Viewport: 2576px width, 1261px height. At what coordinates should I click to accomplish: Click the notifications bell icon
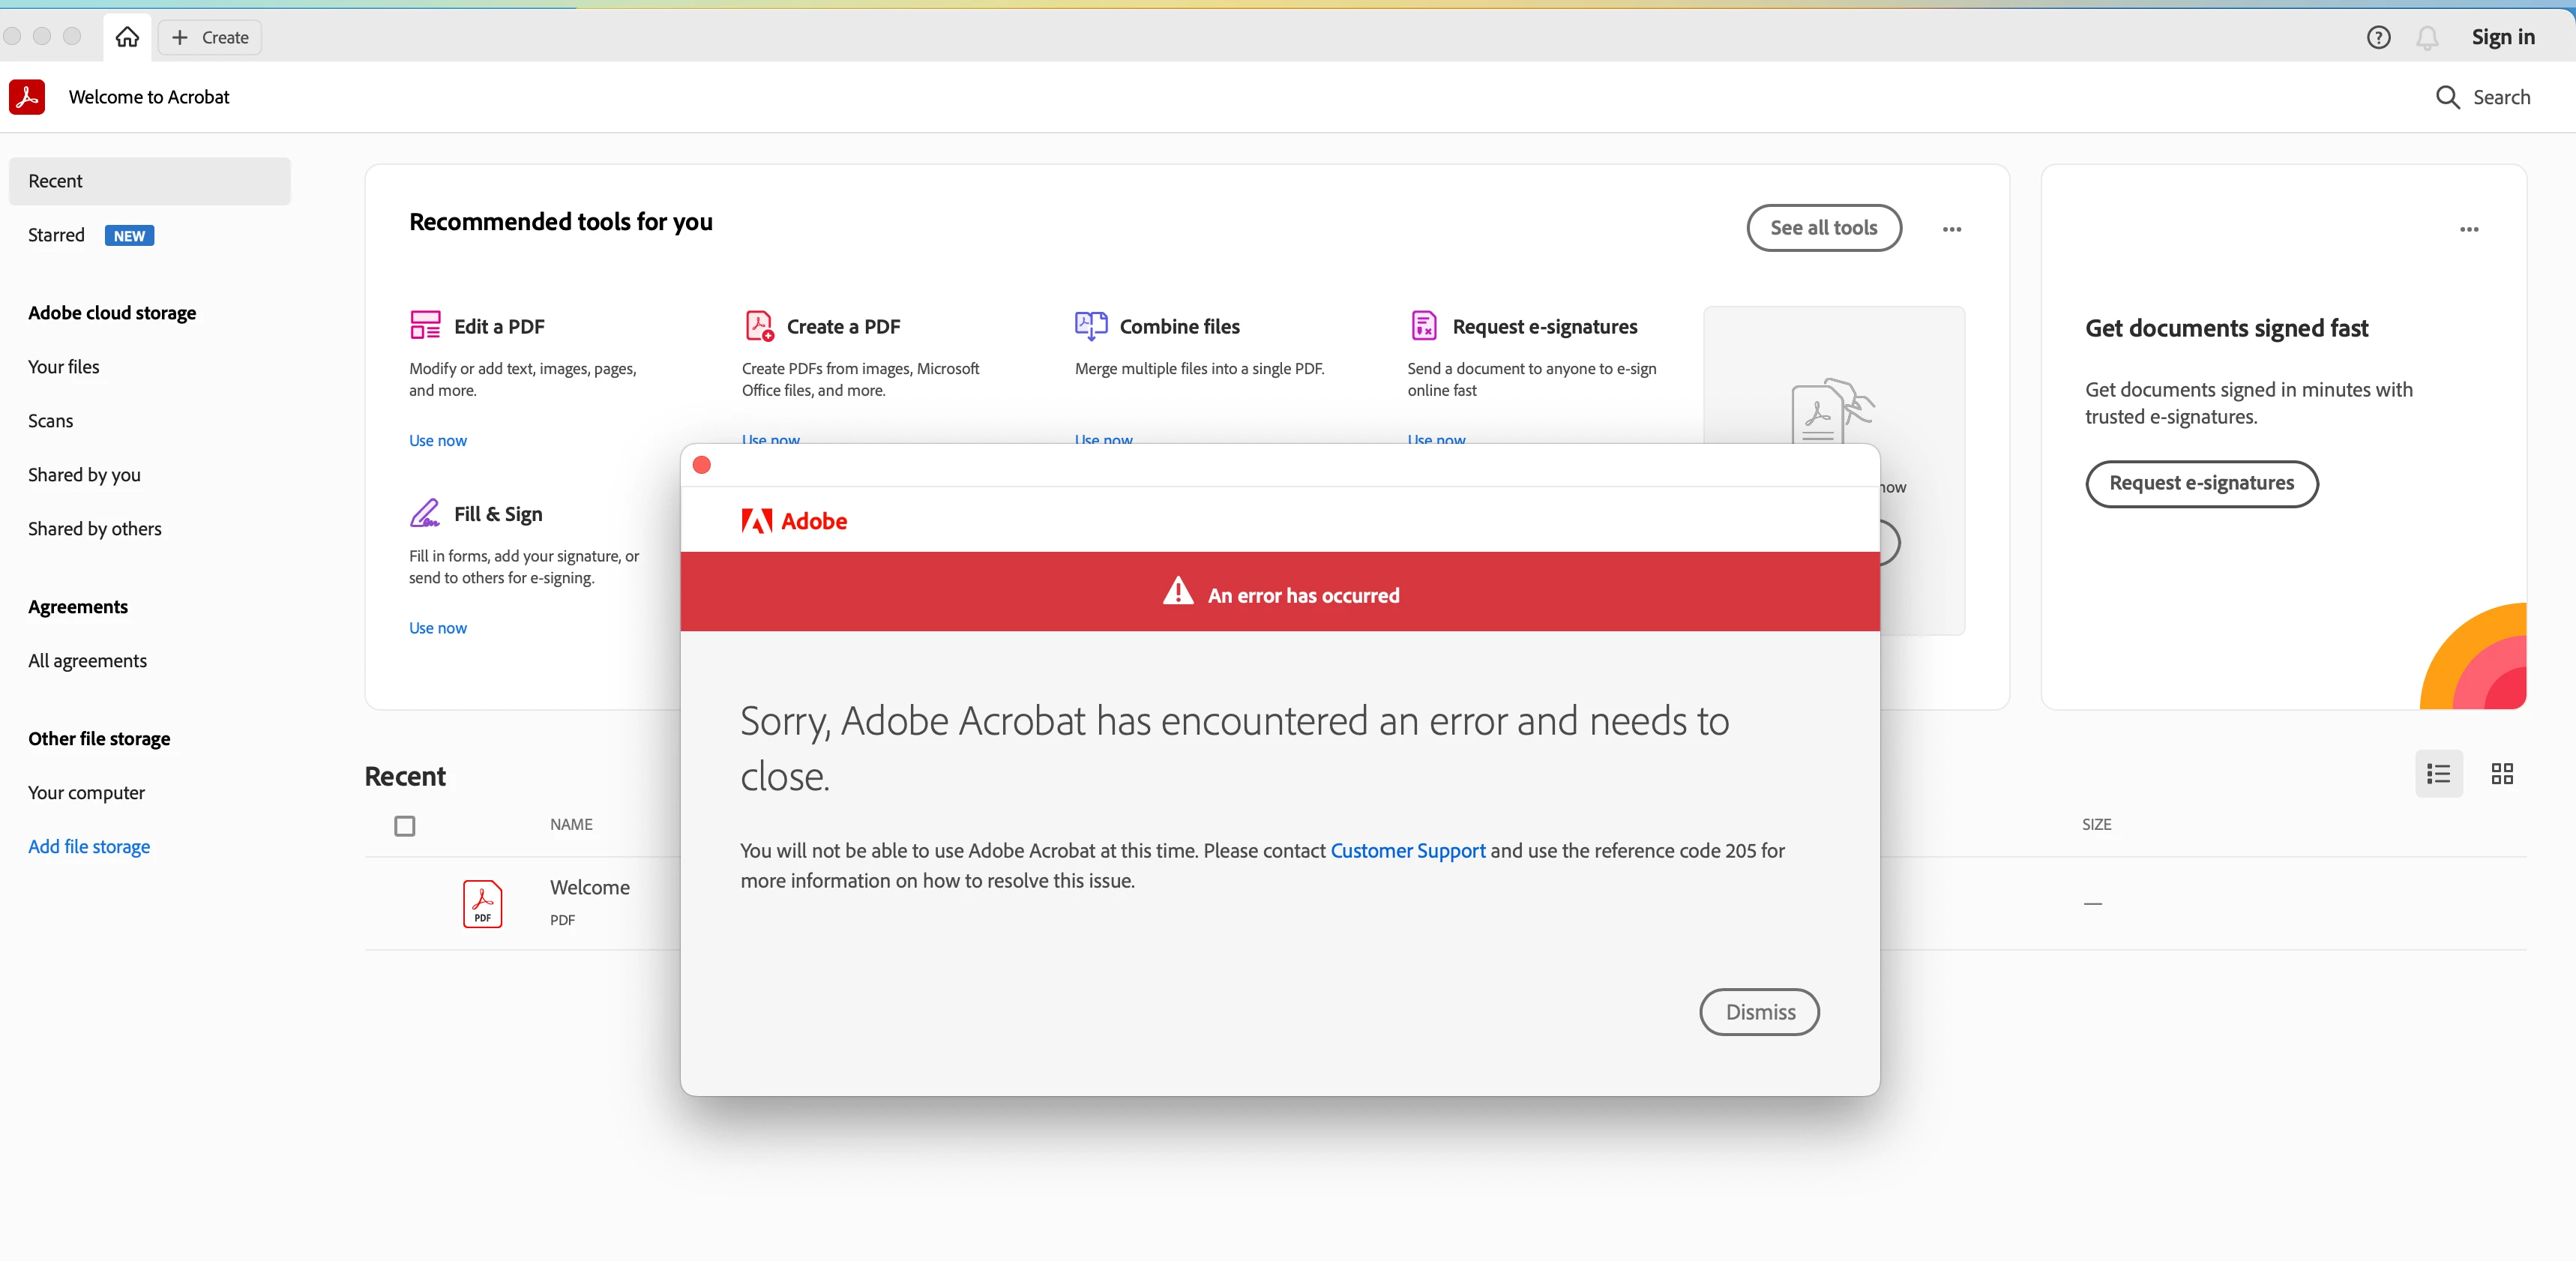[x=2427, y=37]
